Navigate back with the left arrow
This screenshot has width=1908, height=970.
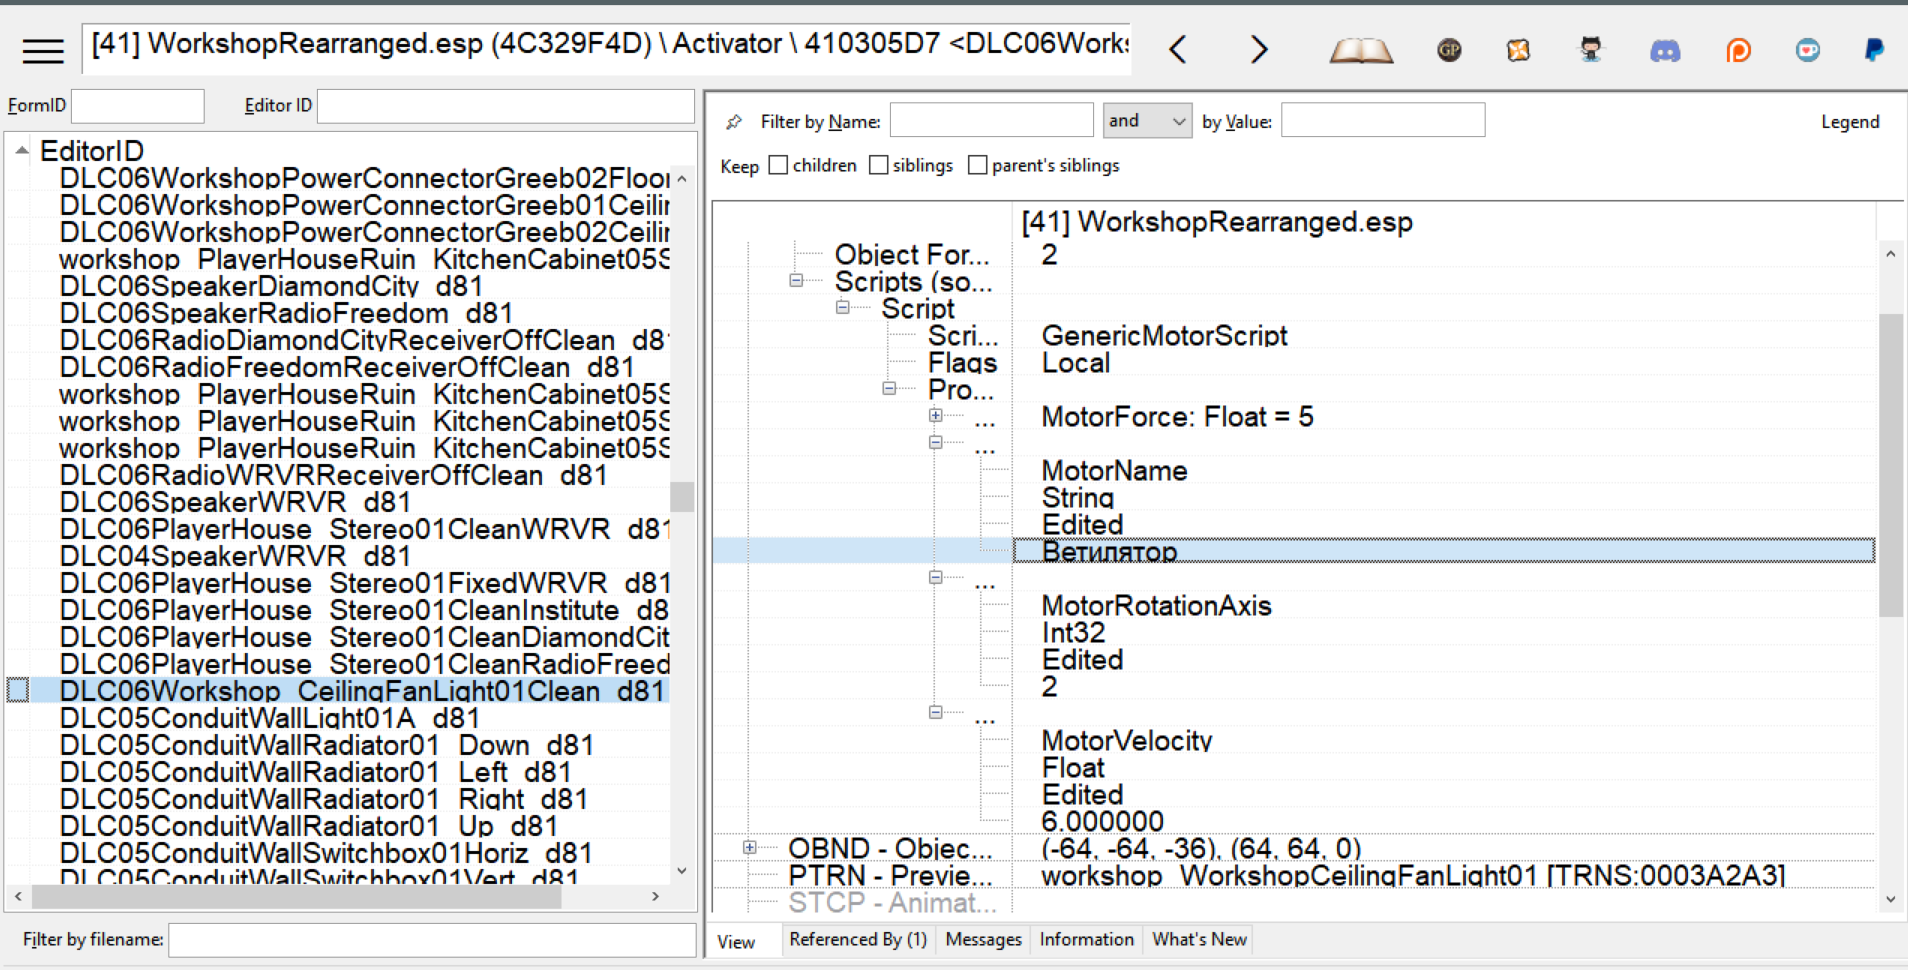[1178, 49]
